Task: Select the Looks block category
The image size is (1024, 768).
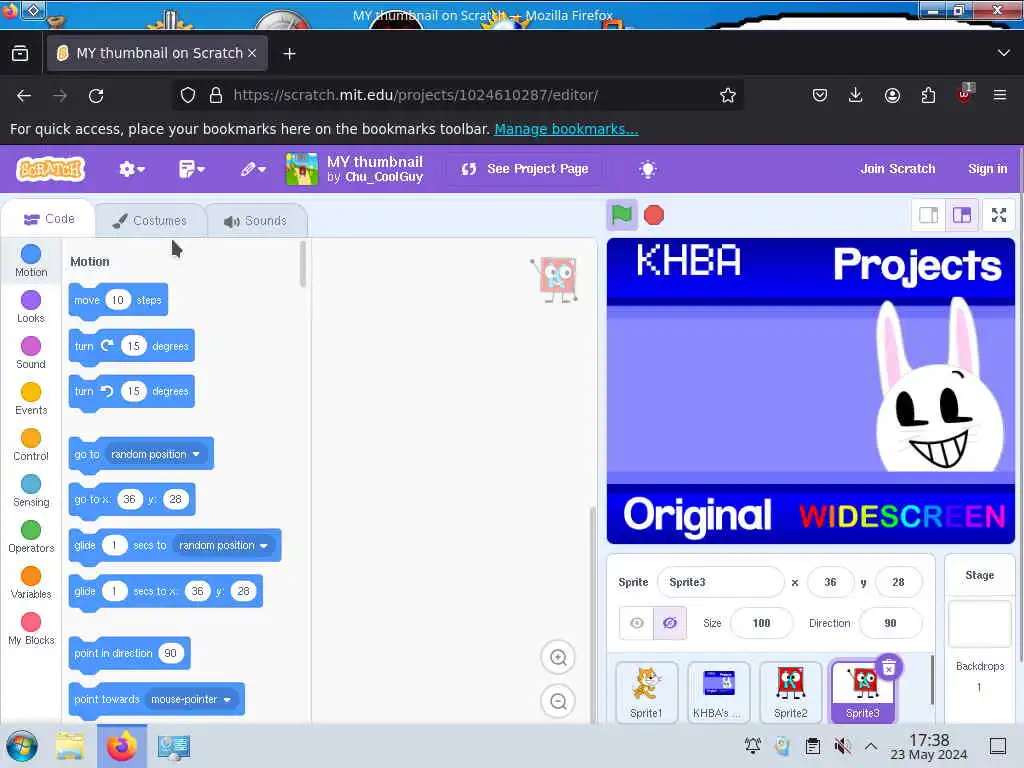Action: point(31,307)
